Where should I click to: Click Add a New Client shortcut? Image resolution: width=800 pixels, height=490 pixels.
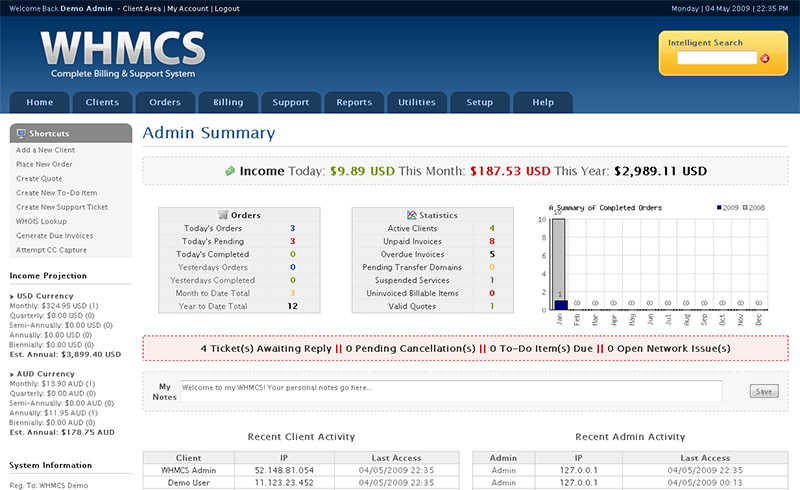45,150
